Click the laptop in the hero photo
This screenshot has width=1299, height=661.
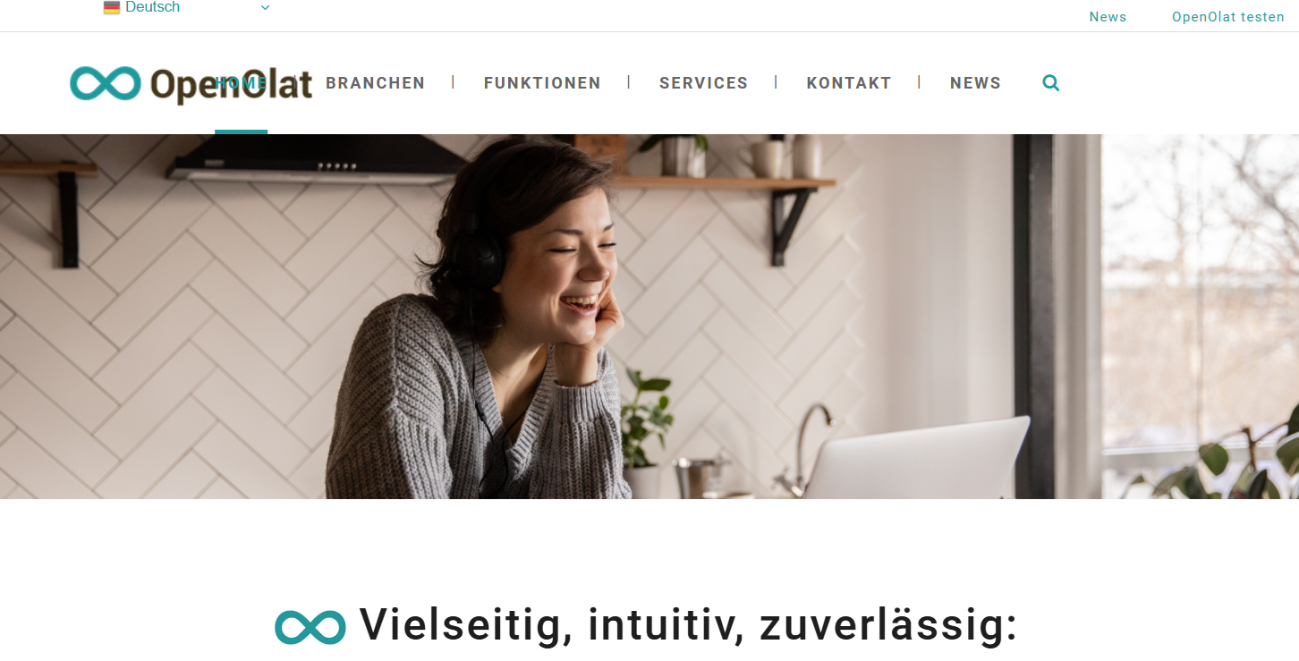coord(915,458)
